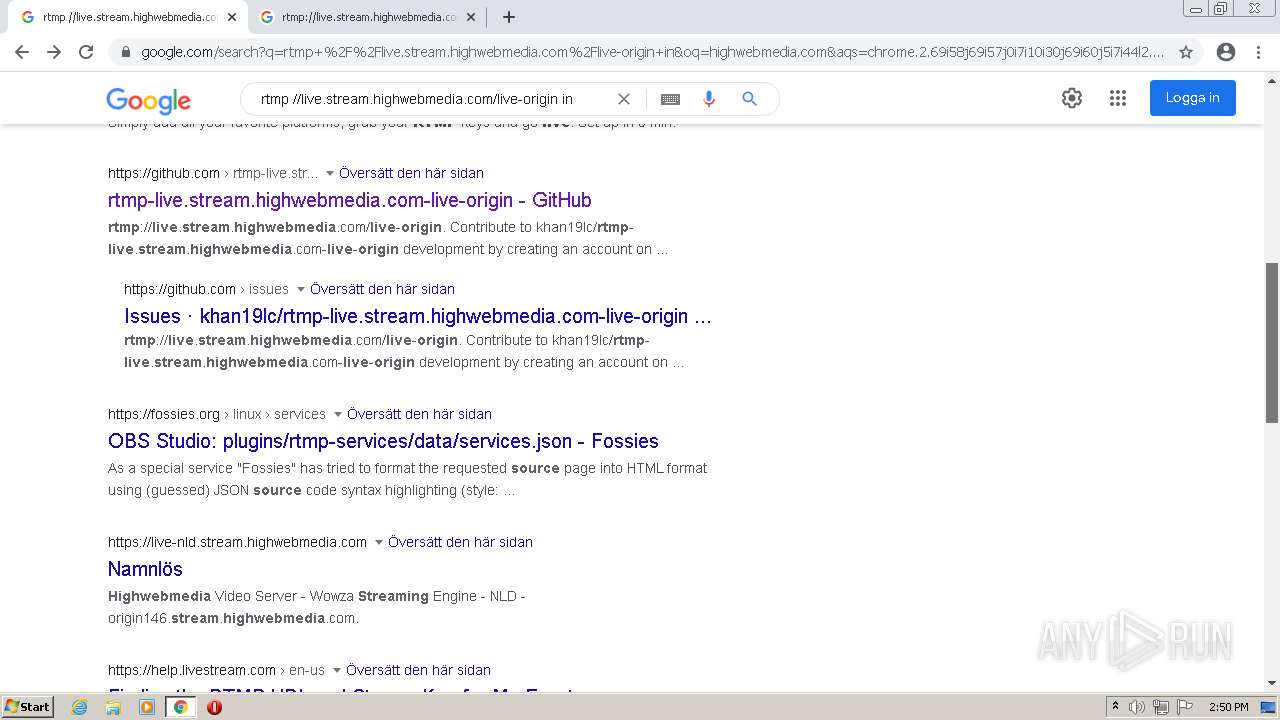Open volume control in system tray

[x=1137, y=707]
